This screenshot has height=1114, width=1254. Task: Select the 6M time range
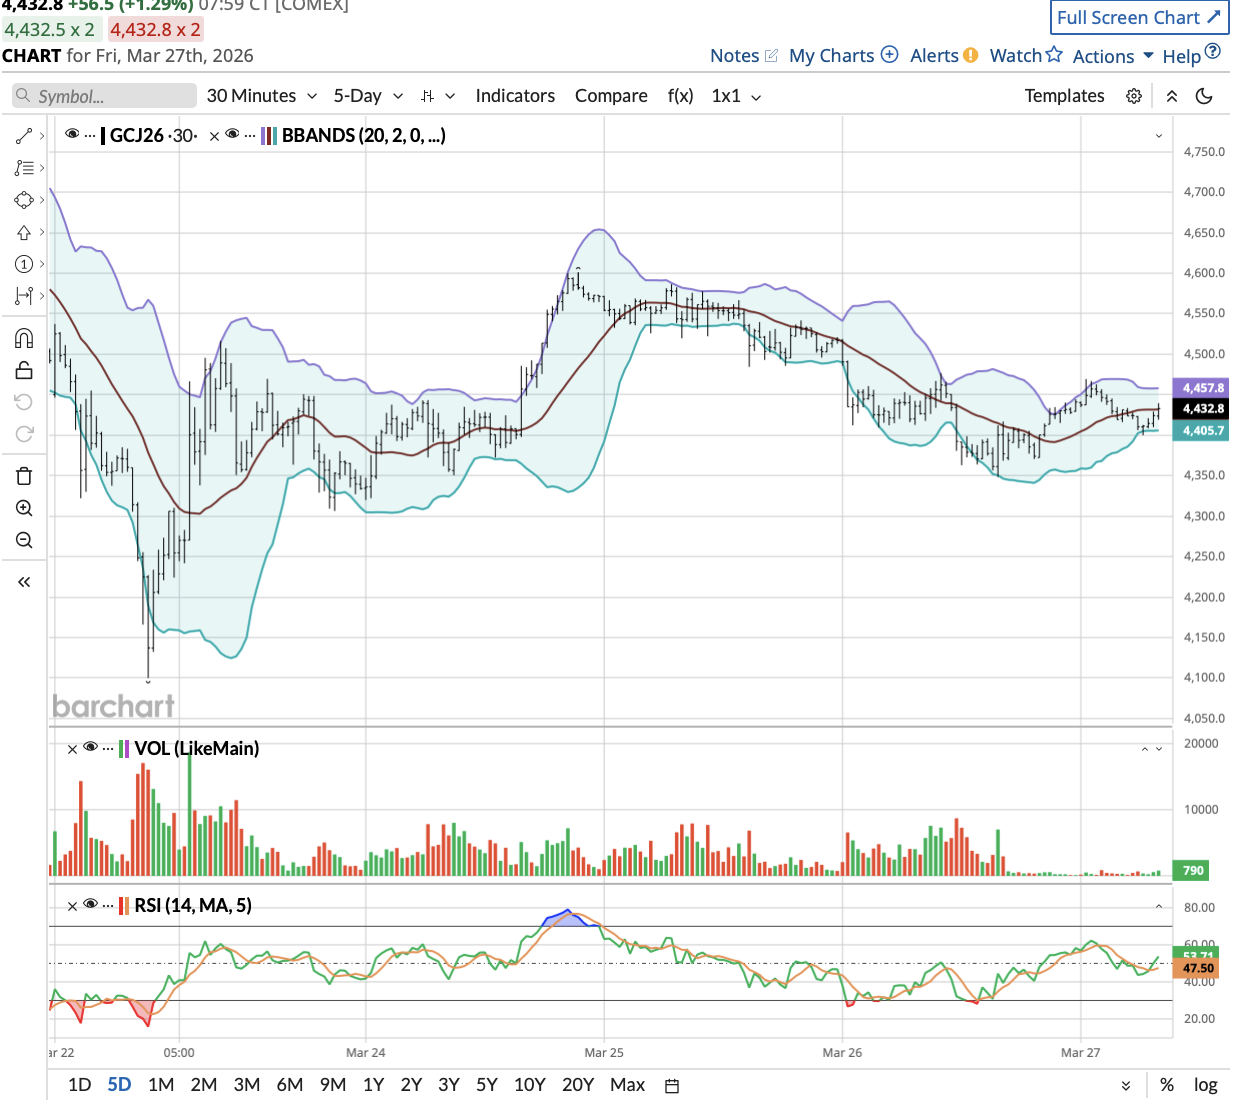coord(290,1085)
